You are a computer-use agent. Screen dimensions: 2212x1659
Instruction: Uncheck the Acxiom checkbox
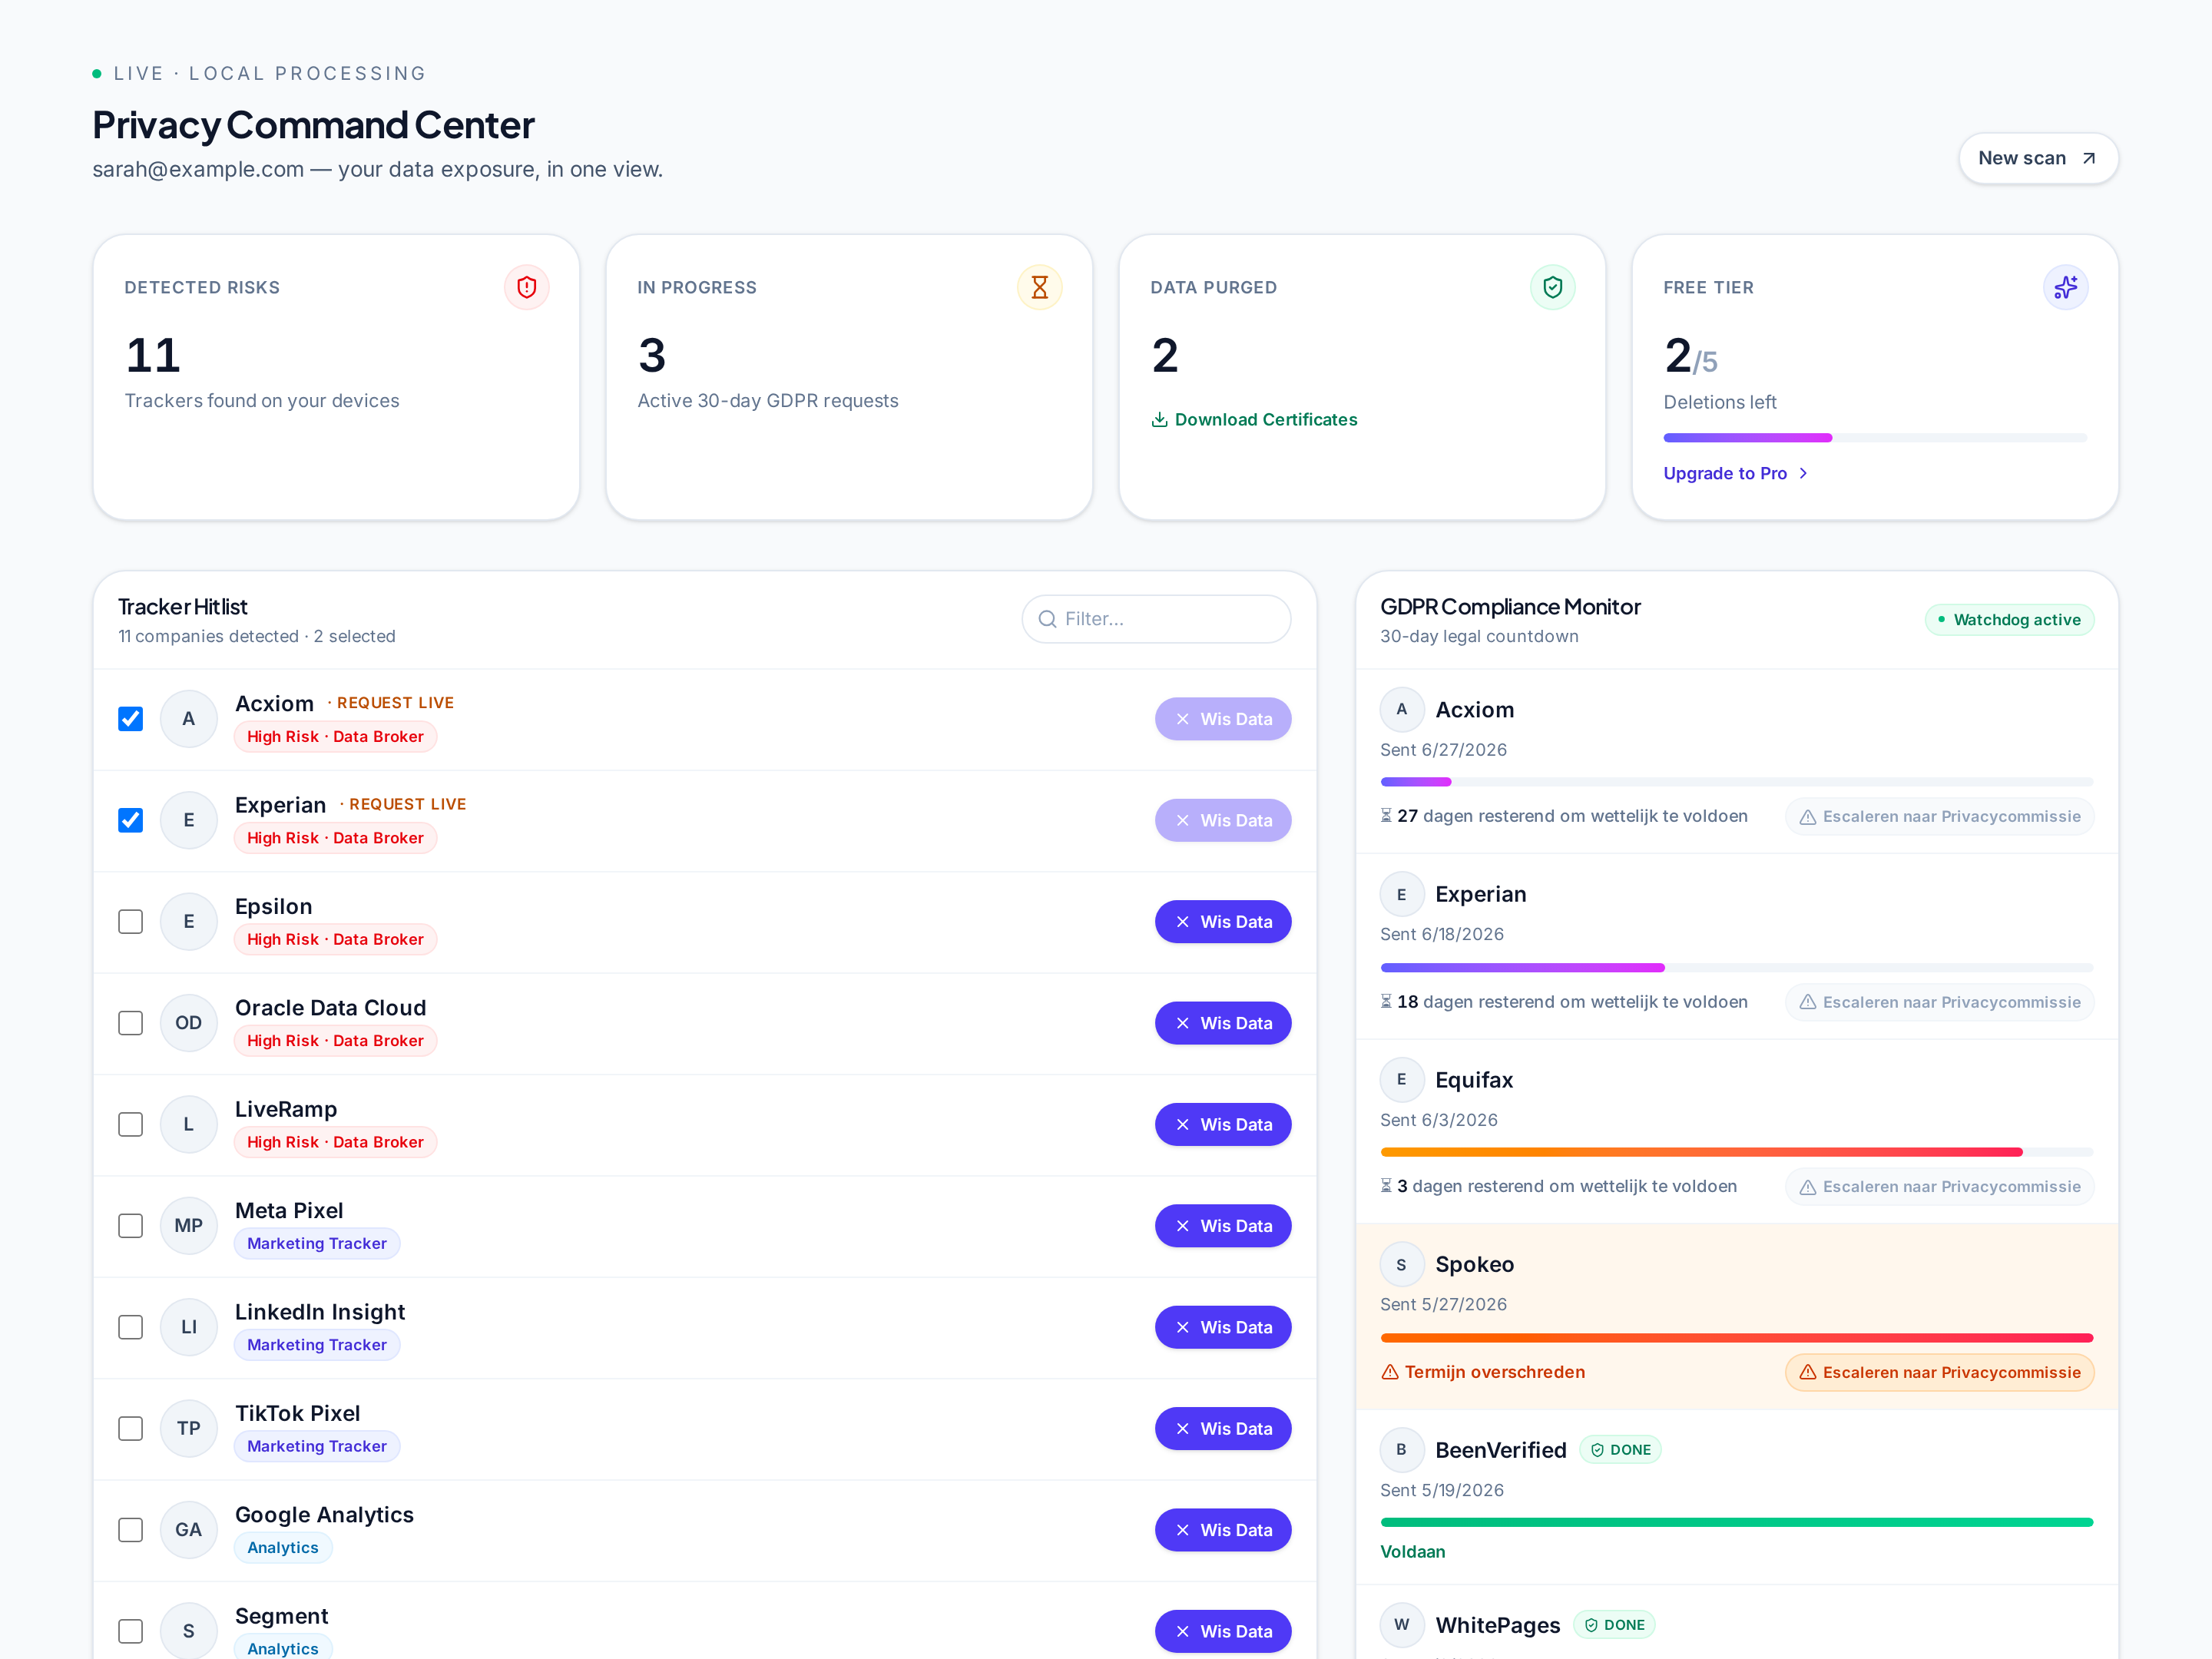(131, 719)
